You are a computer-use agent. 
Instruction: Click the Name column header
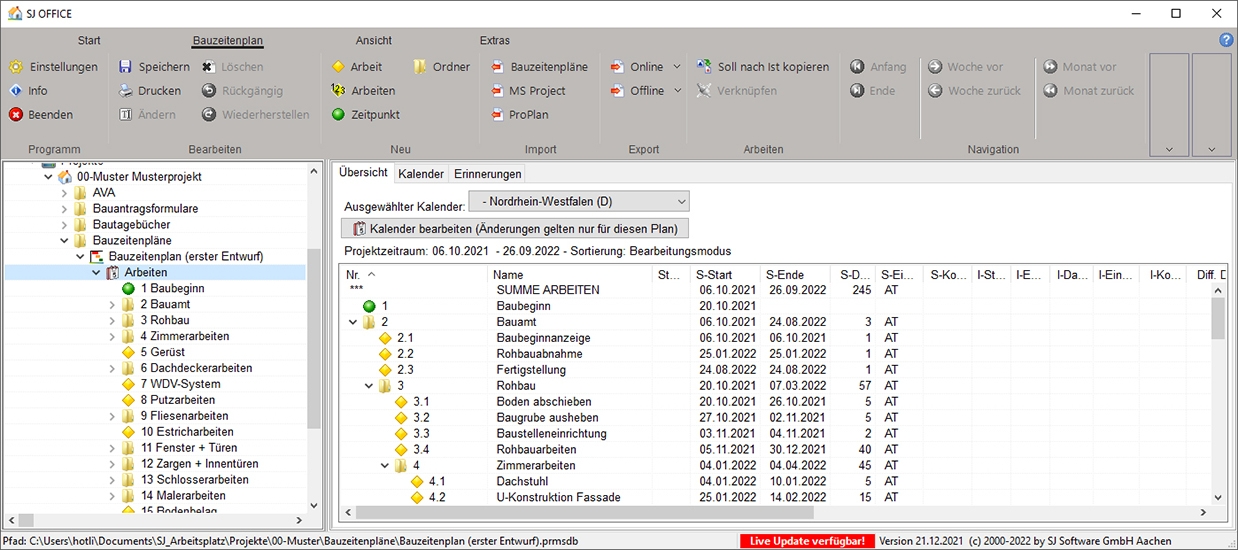[570, 274]
